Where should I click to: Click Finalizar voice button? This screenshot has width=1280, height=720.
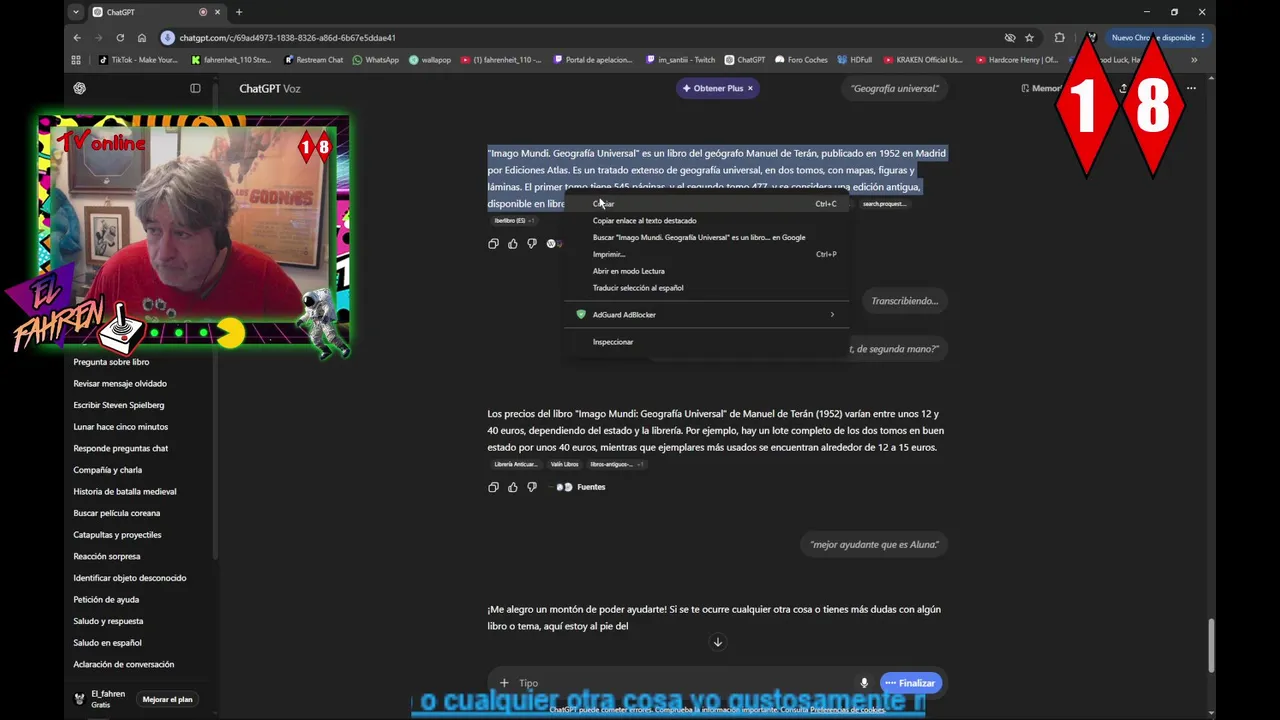pyautogui.click(x=911, y=683)
